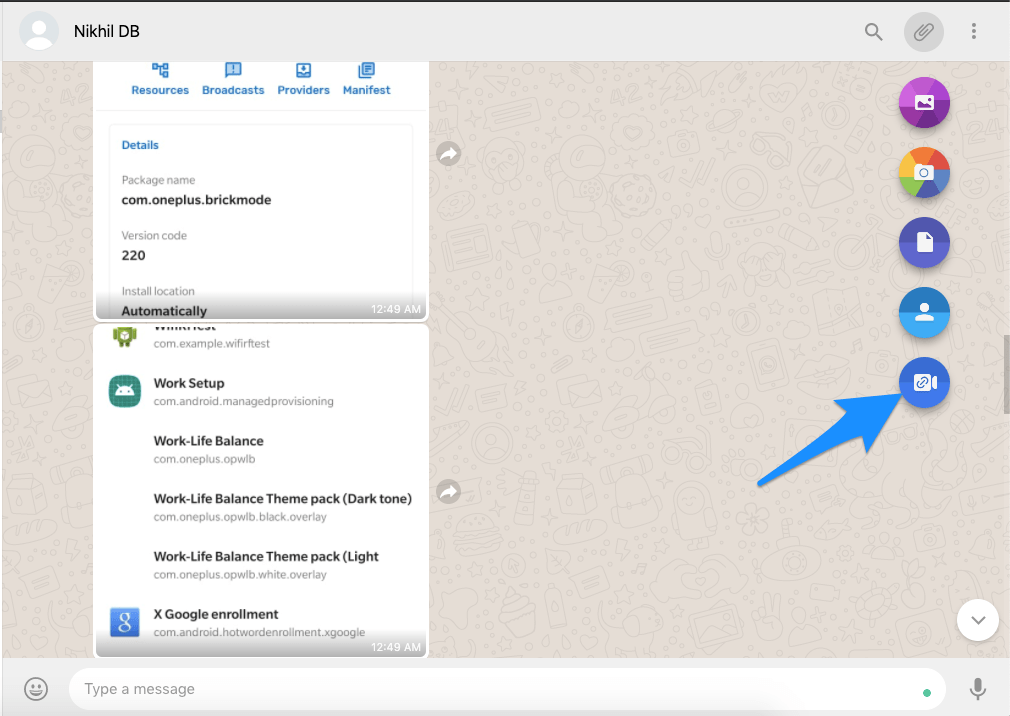
Task: Click the Details heading in the image
Action: pyautogui.click(x=140, y=145)
